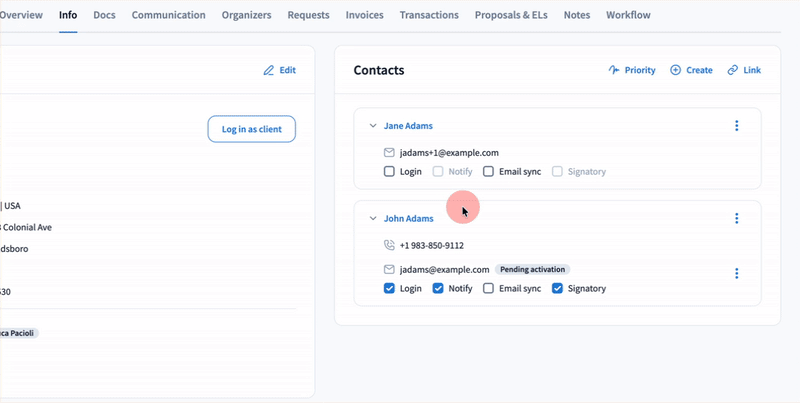
Task: Click envelope icon beside jadams+1@example.com
Action: click(x=389, y=153)
